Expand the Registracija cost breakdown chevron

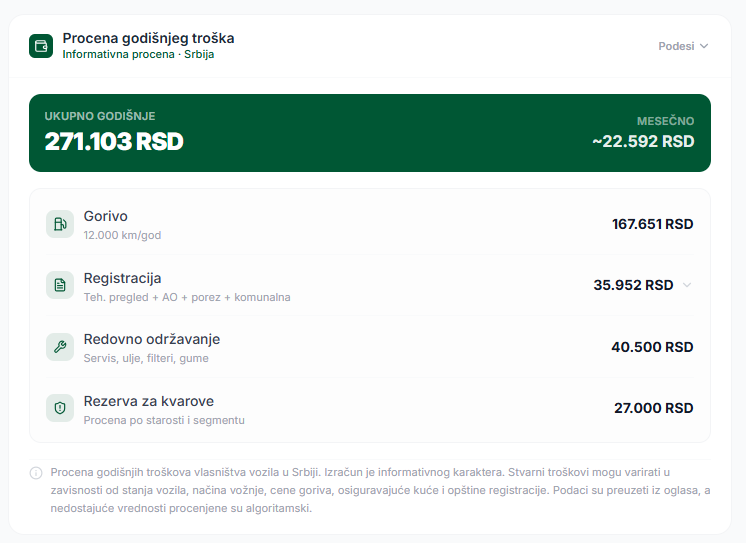click(687, 285)
